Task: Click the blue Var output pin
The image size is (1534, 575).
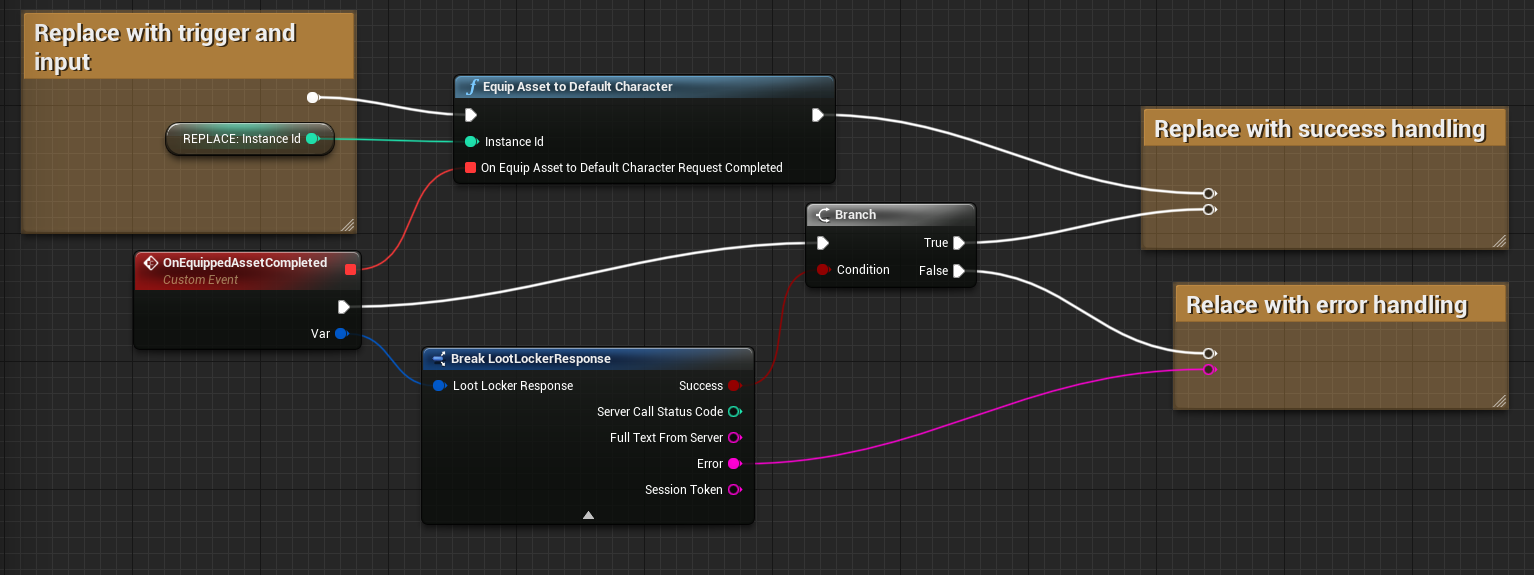Action: pos(341,334)
